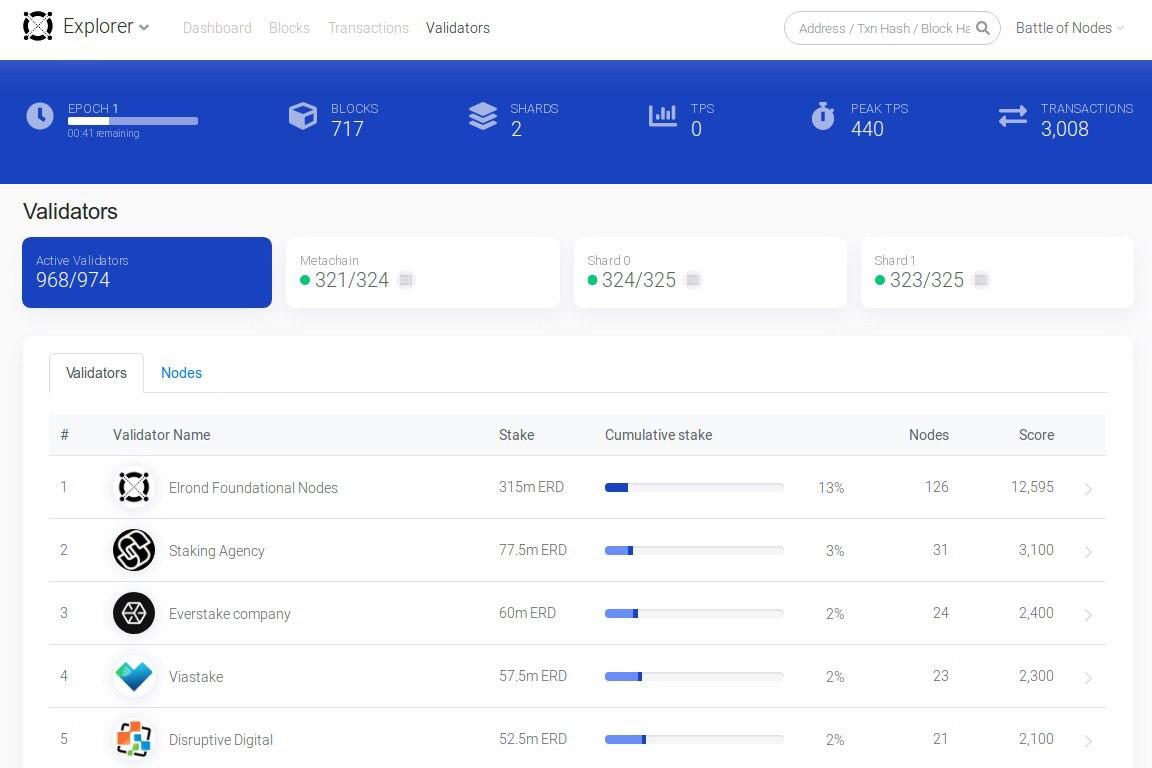Click the Validator Name column header
Image resolution: width=1152 pixels, height=768 pixels.
click(x=162, y=435)
